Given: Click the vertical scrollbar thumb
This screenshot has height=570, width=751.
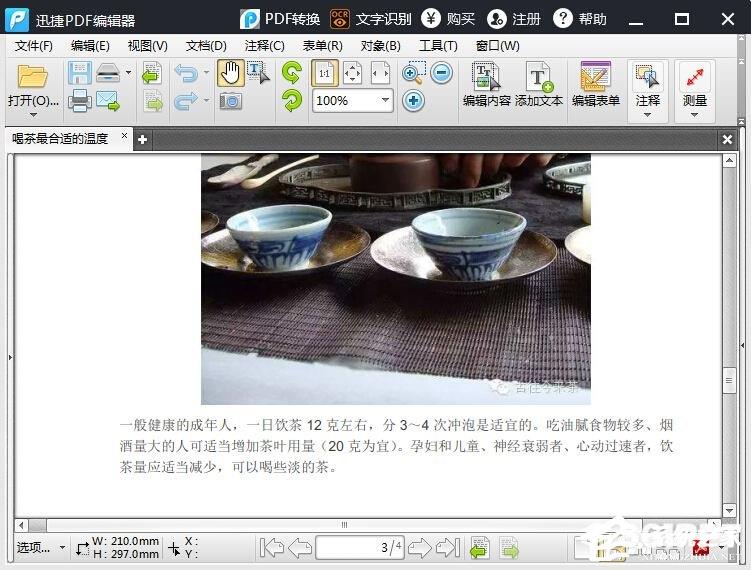Looking at the screenshot, I should [x=729, y=380].
